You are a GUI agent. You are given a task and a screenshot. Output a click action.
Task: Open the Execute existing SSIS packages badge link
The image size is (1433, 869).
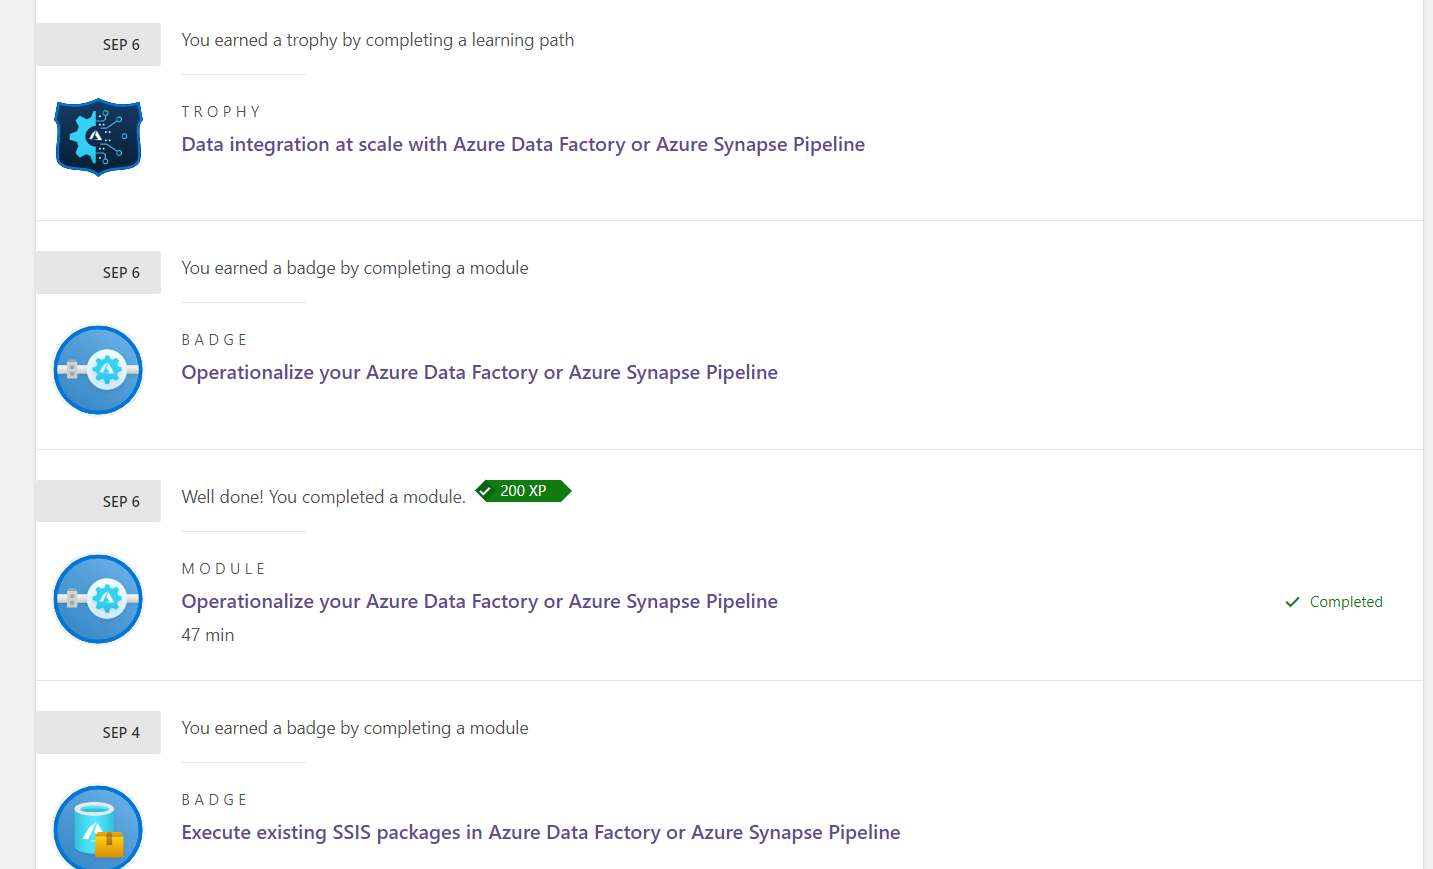(540, 832)
